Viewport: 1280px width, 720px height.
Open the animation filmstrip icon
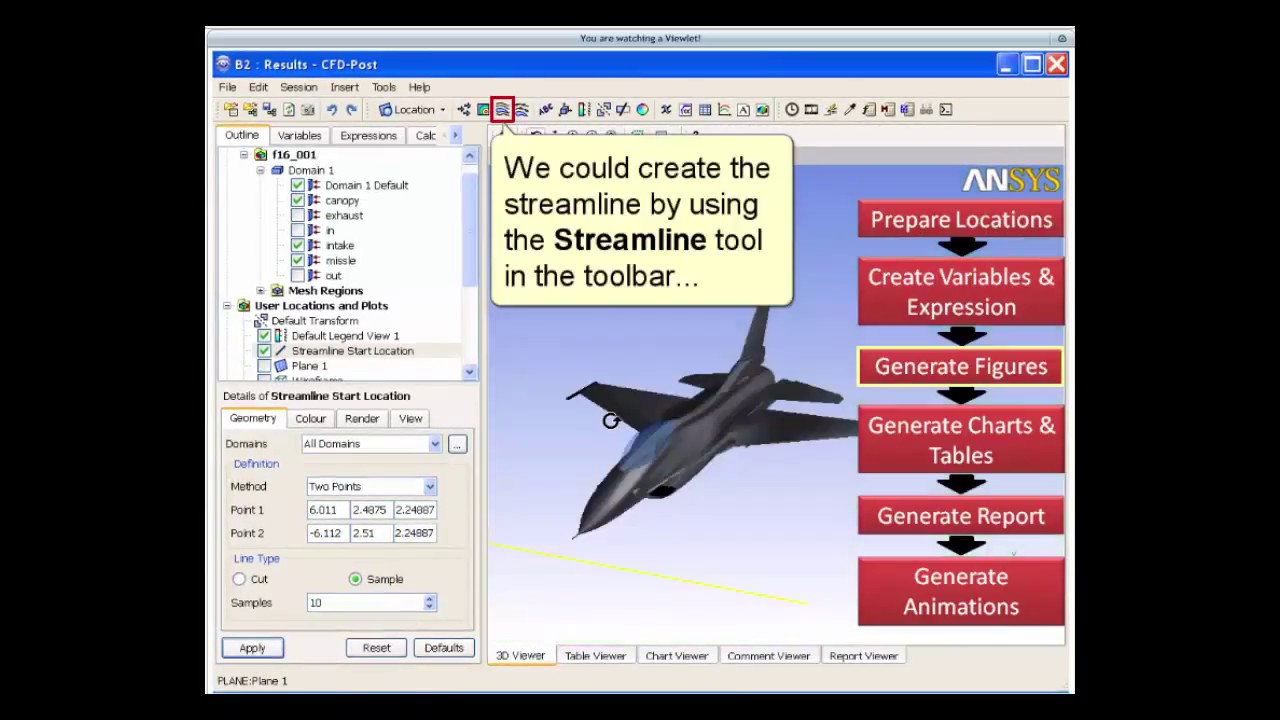tap(811, 110)
